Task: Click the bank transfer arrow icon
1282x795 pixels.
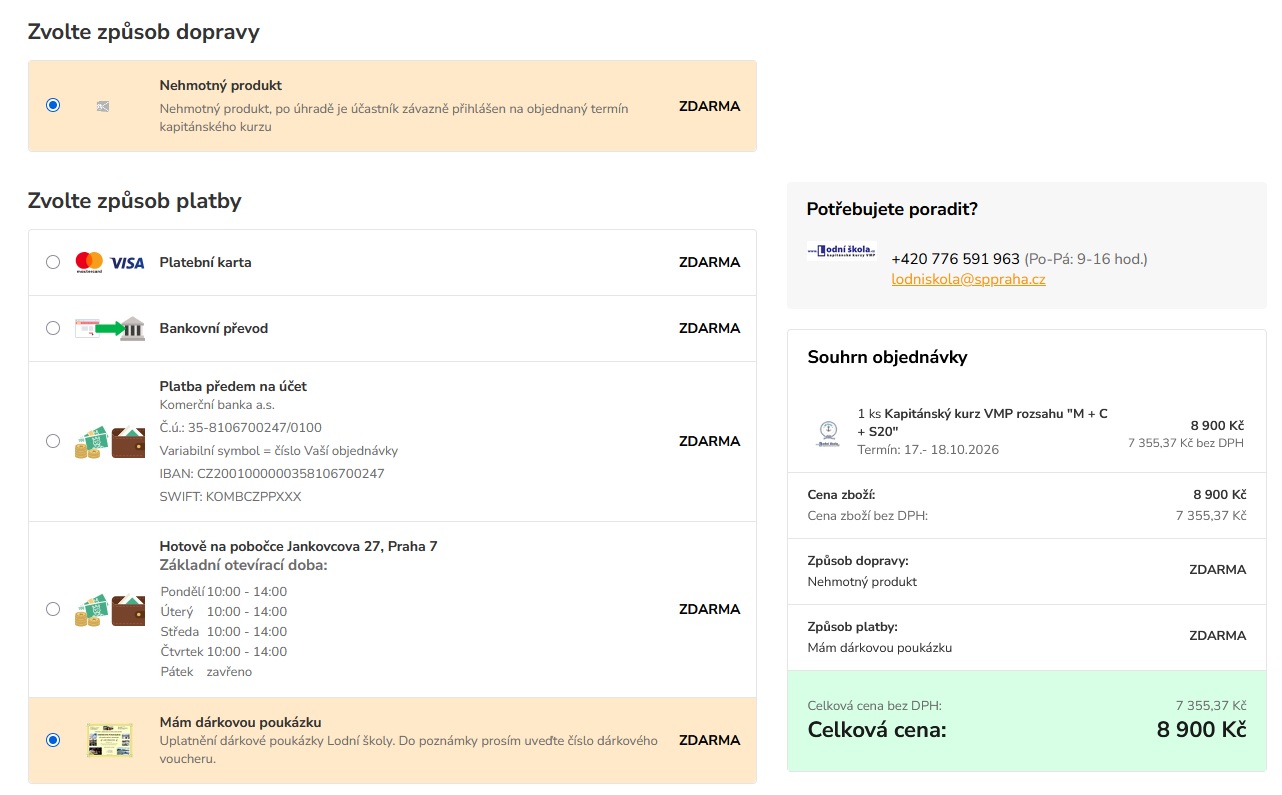Action: pos(110,328)
